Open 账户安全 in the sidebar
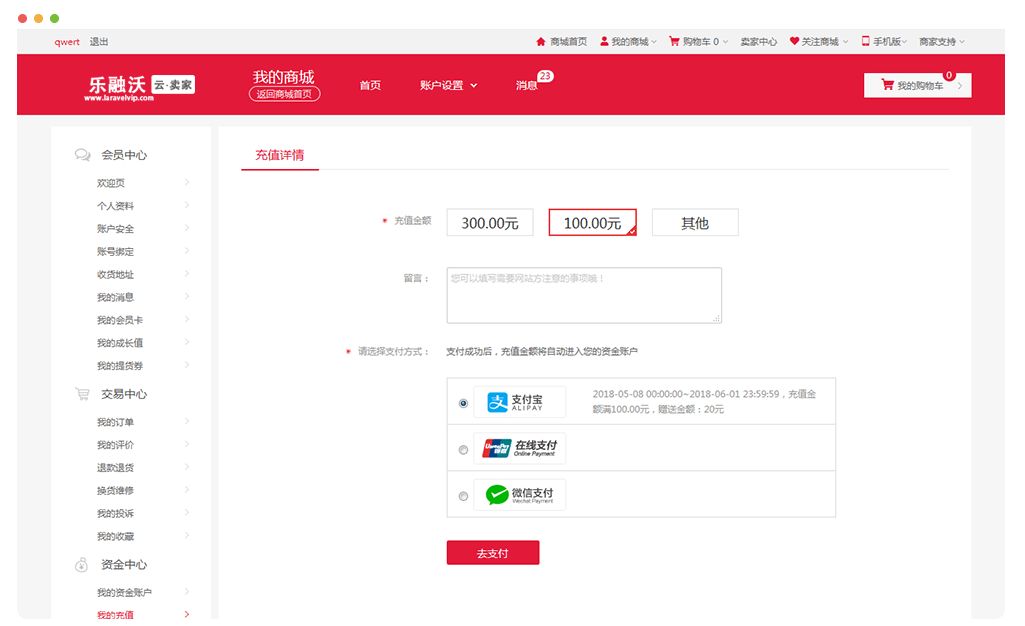 [116, 229]
